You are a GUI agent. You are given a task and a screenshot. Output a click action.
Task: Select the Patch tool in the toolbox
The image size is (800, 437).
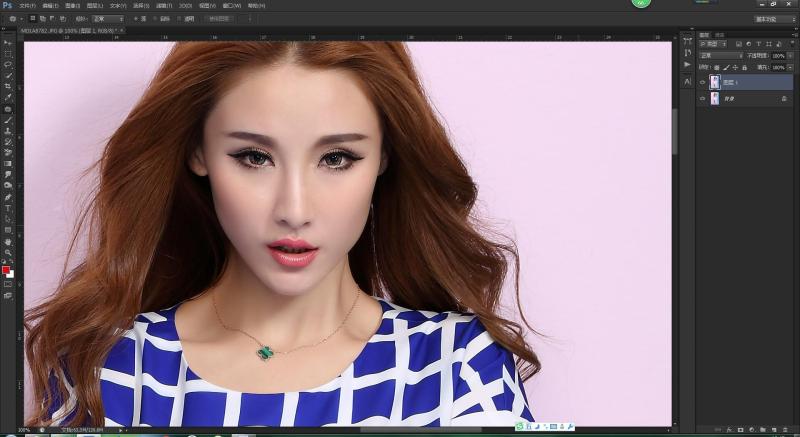(x=8, y=109)
